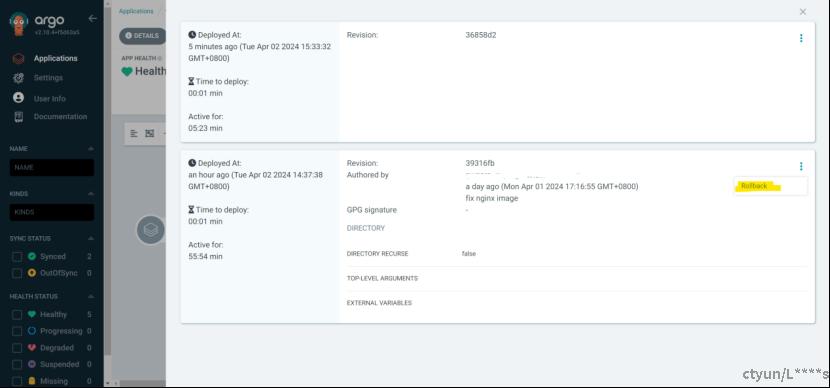Open the Settings gear icon
This screenshot has height=388, width=830.
19,78
